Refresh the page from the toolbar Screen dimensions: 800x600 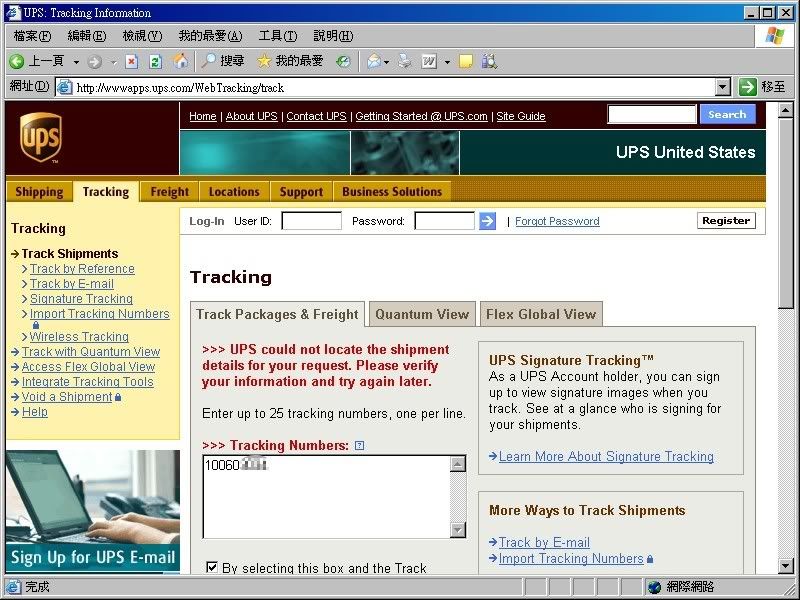pyautogui.click(x=156, y=62)
